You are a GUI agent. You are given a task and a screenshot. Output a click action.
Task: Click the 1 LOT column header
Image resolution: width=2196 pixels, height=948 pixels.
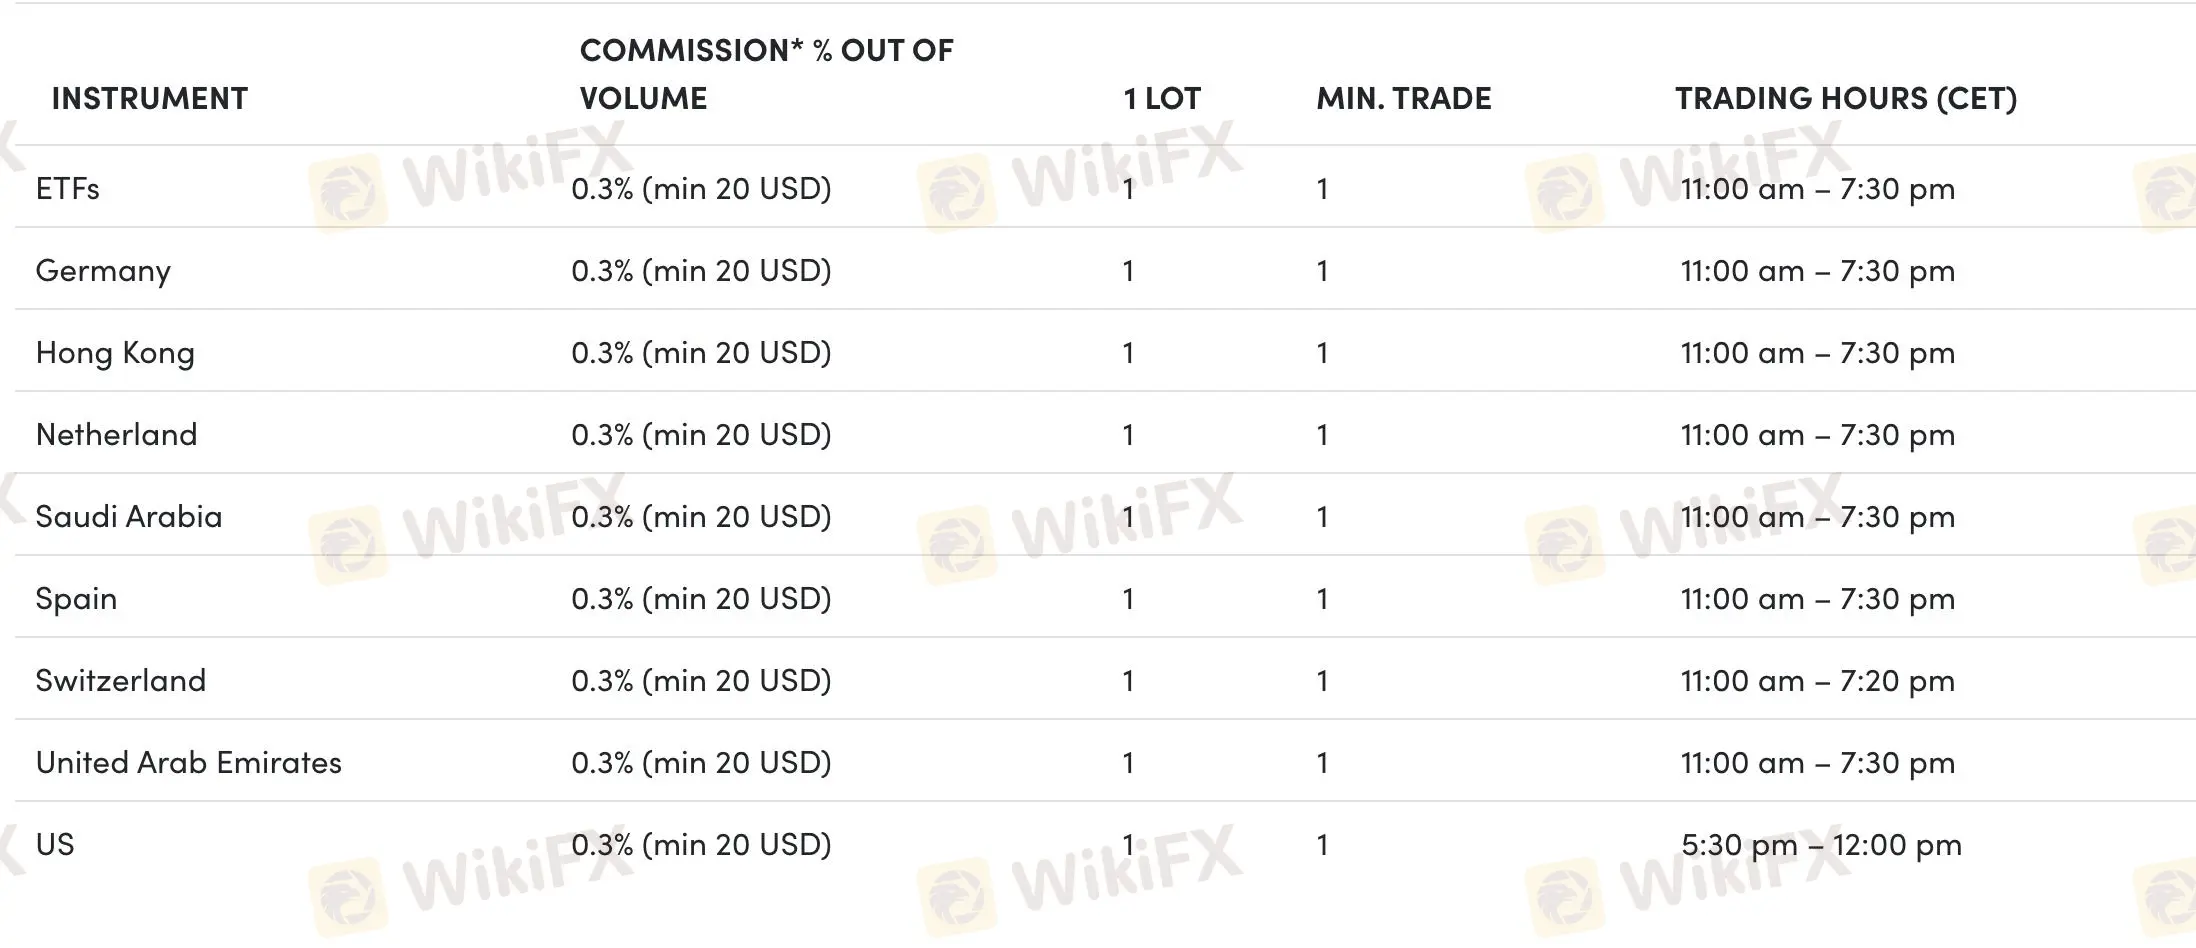[1162, 98]
